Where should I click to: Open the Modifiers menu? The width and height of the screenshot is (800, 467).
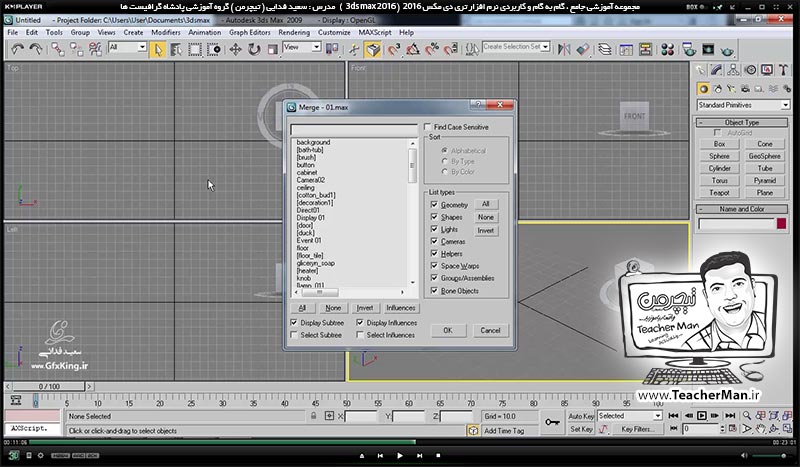tap(166, 32)
